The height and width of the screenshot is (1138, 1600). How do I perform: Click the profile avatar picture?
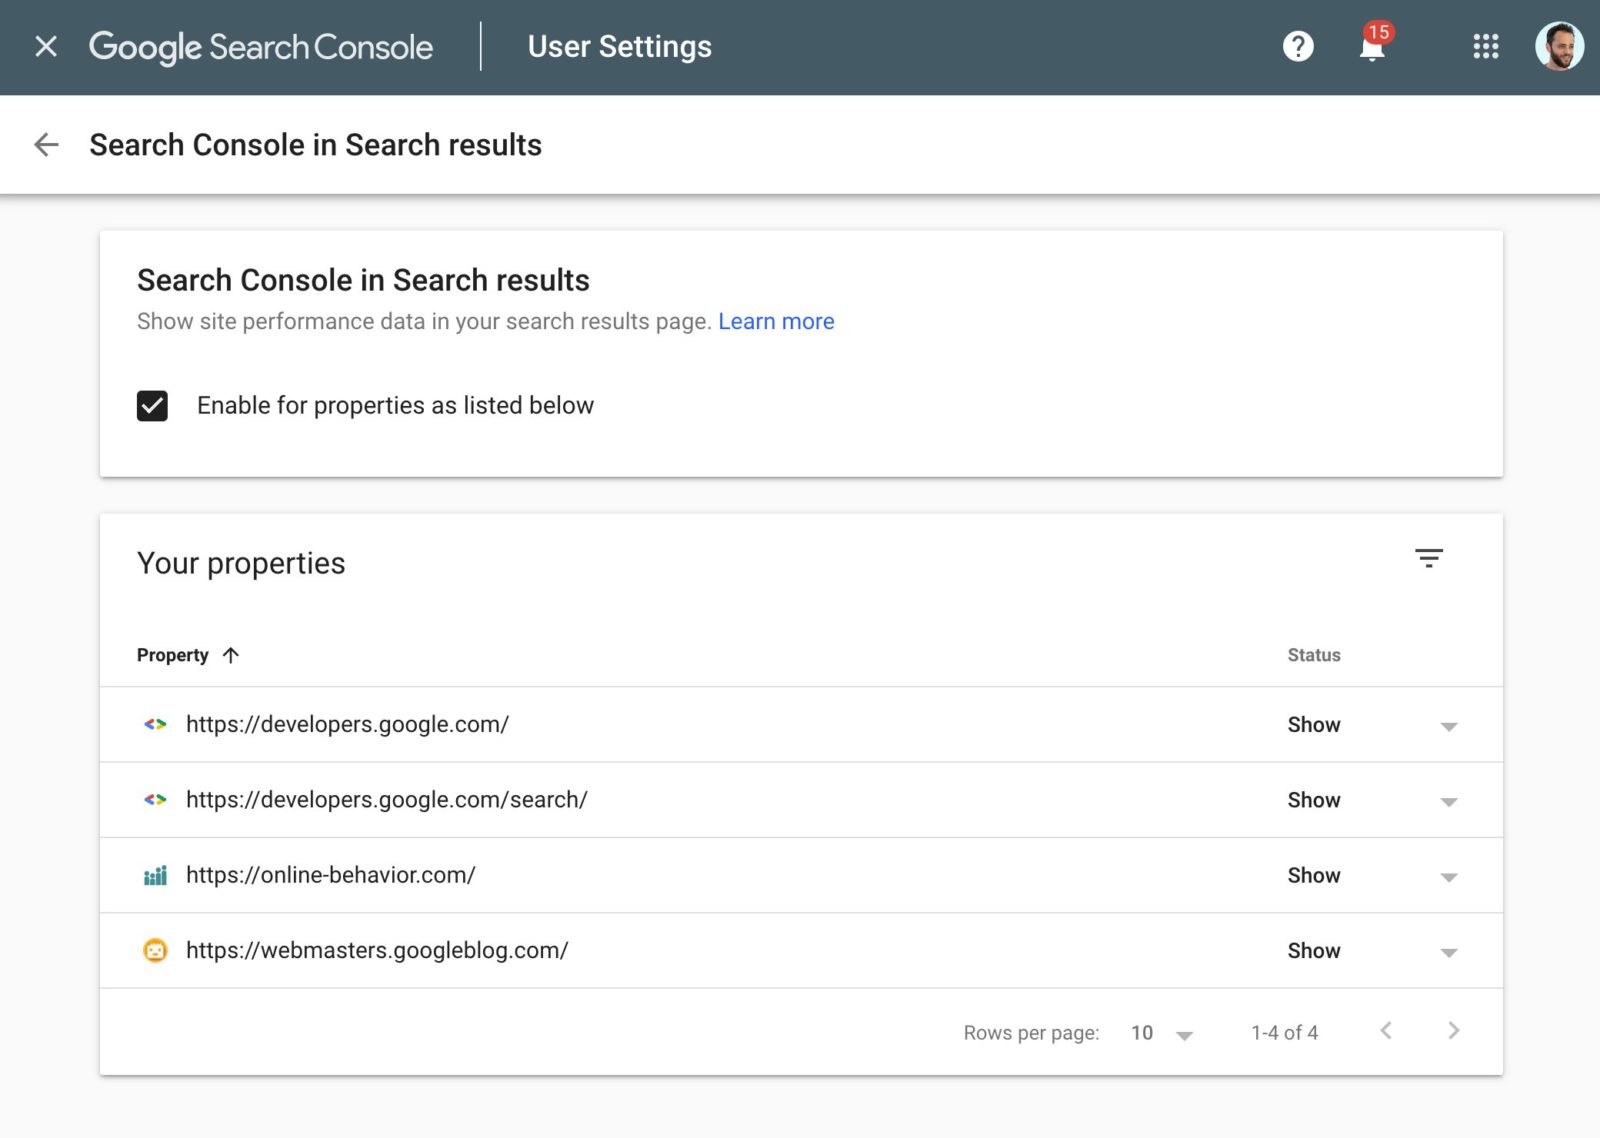click(1560, 46)
